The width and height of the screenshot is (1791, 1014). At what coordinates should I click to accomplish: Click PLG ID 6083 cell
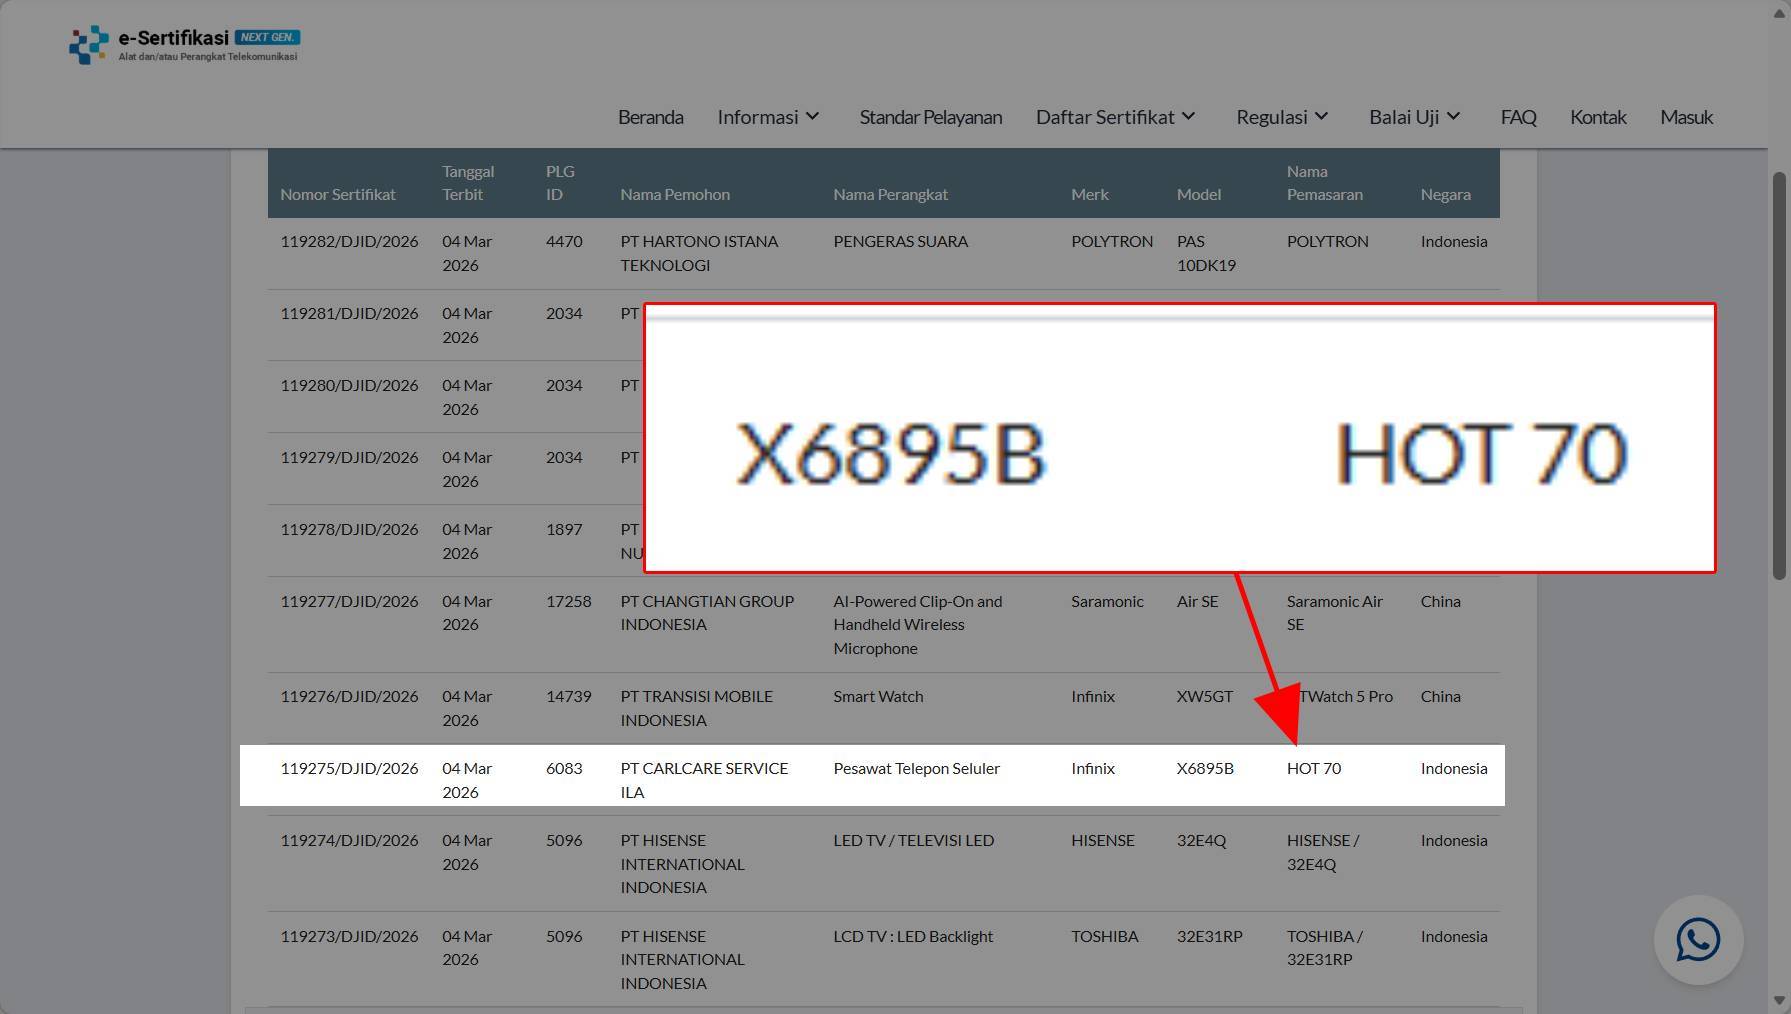point(564,768)
